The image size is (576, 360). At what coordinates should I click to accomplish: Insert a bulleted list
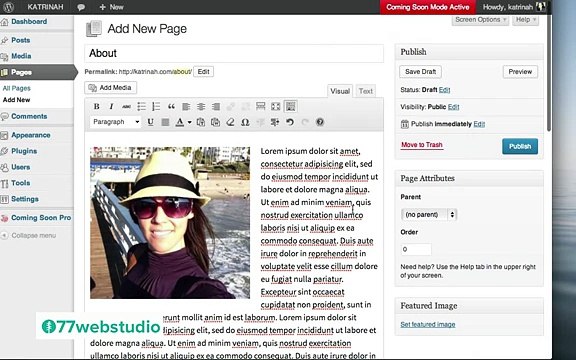coord(141,107)
